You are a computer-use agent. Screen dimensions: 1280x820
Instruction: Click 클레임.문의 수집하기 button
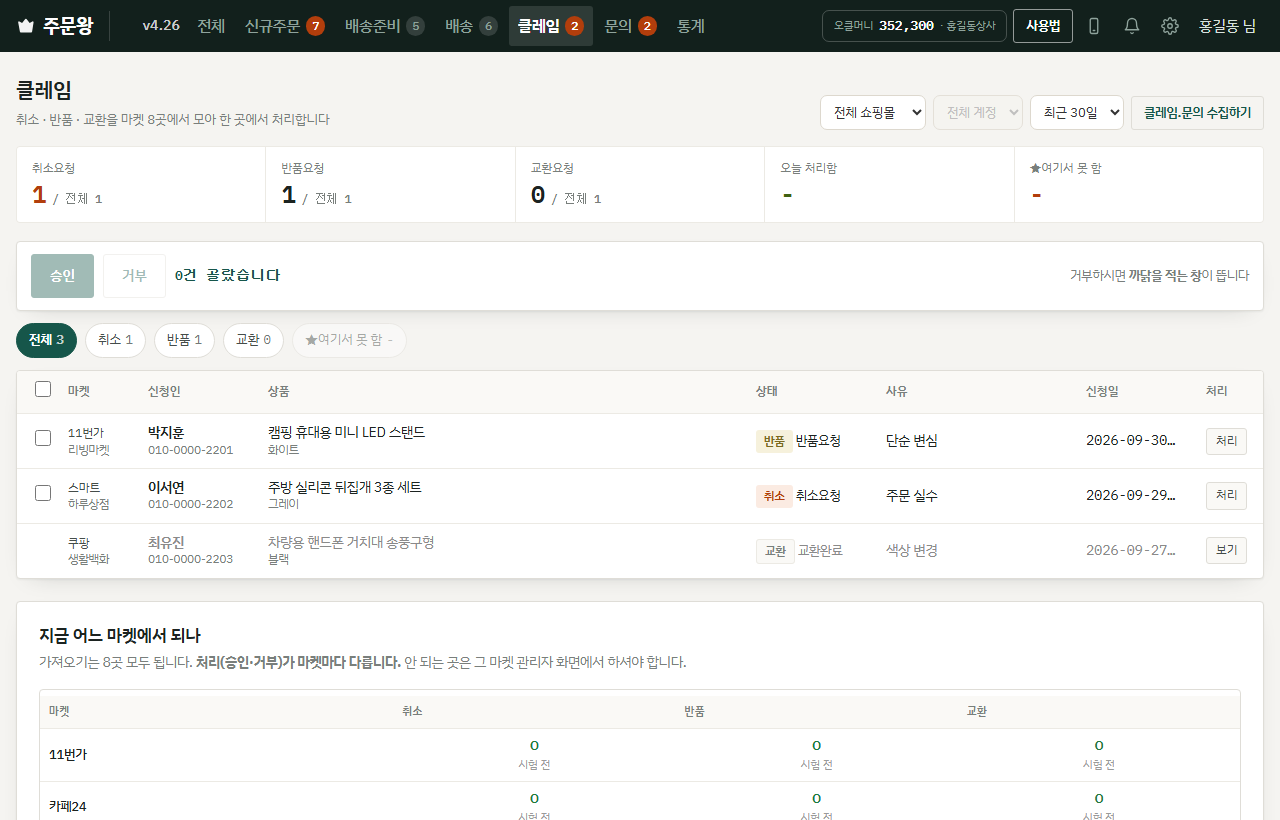point(1197,113)
